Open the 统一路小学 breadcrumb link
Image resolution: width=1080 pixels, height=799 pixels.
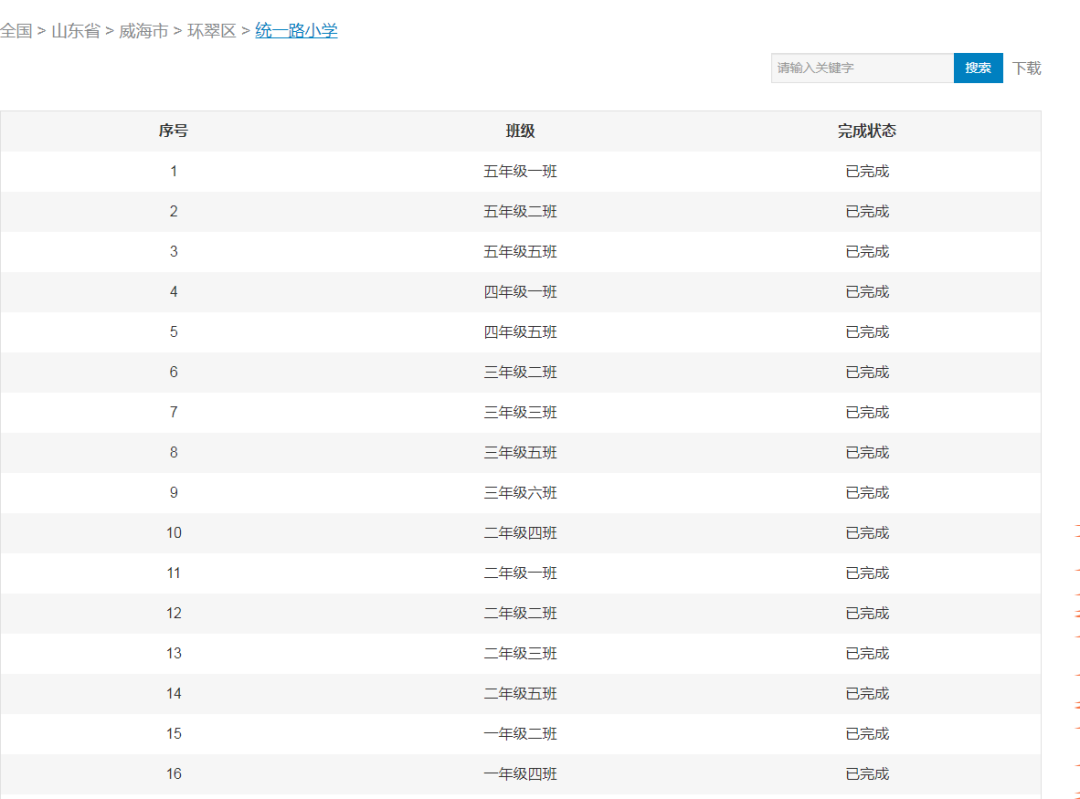pyautogui.click(x=296, y=31)
